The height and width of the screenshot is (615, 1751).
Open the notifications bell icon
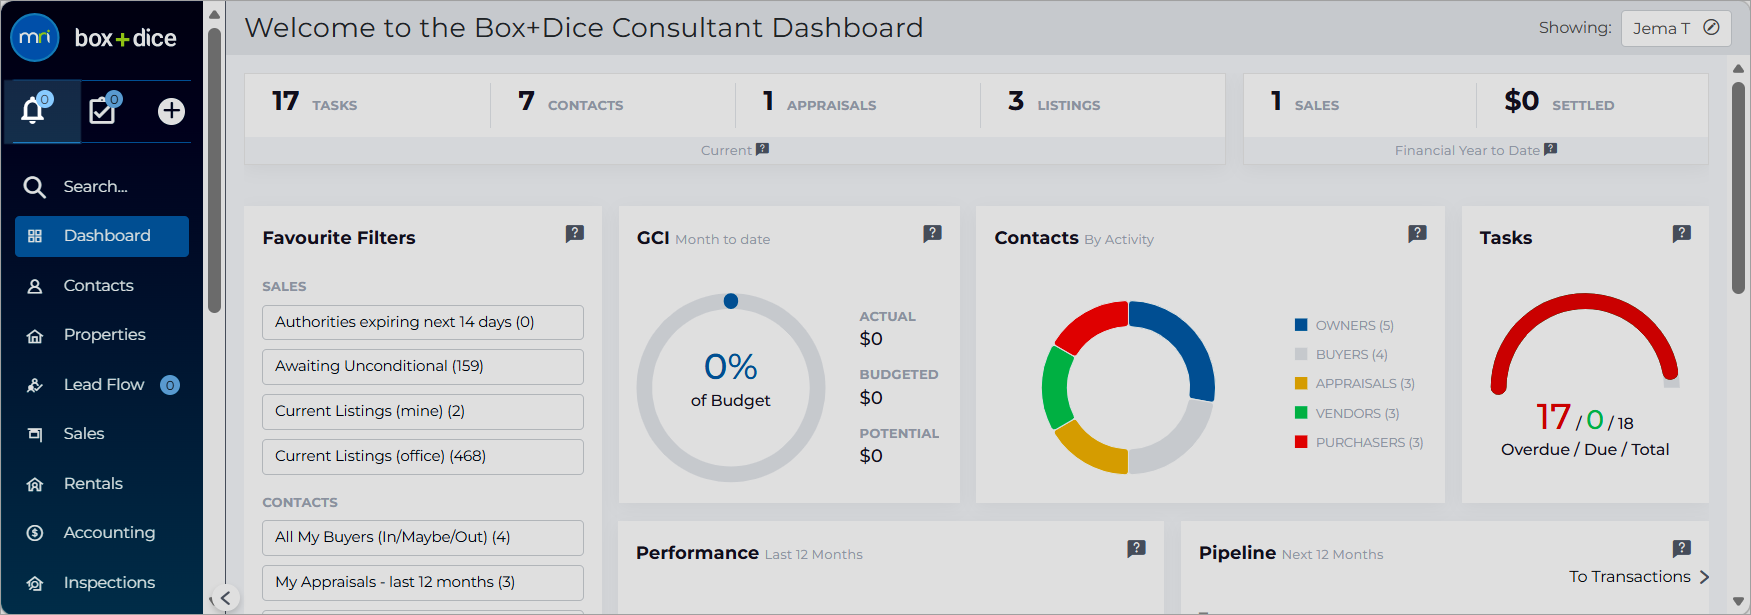(x=33, y=110)
